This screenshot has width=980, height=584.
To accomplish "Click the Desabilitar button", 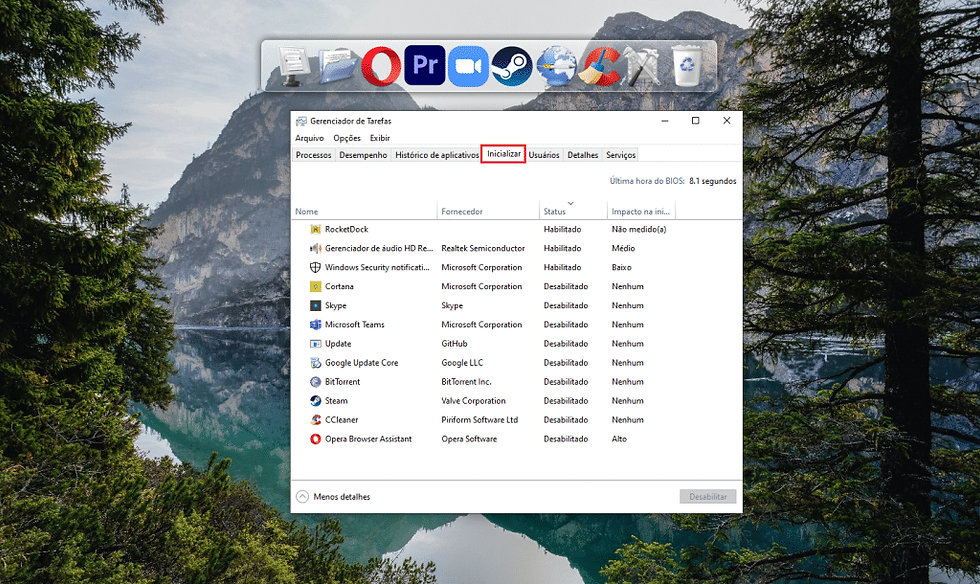I will (x=708, y=496).
